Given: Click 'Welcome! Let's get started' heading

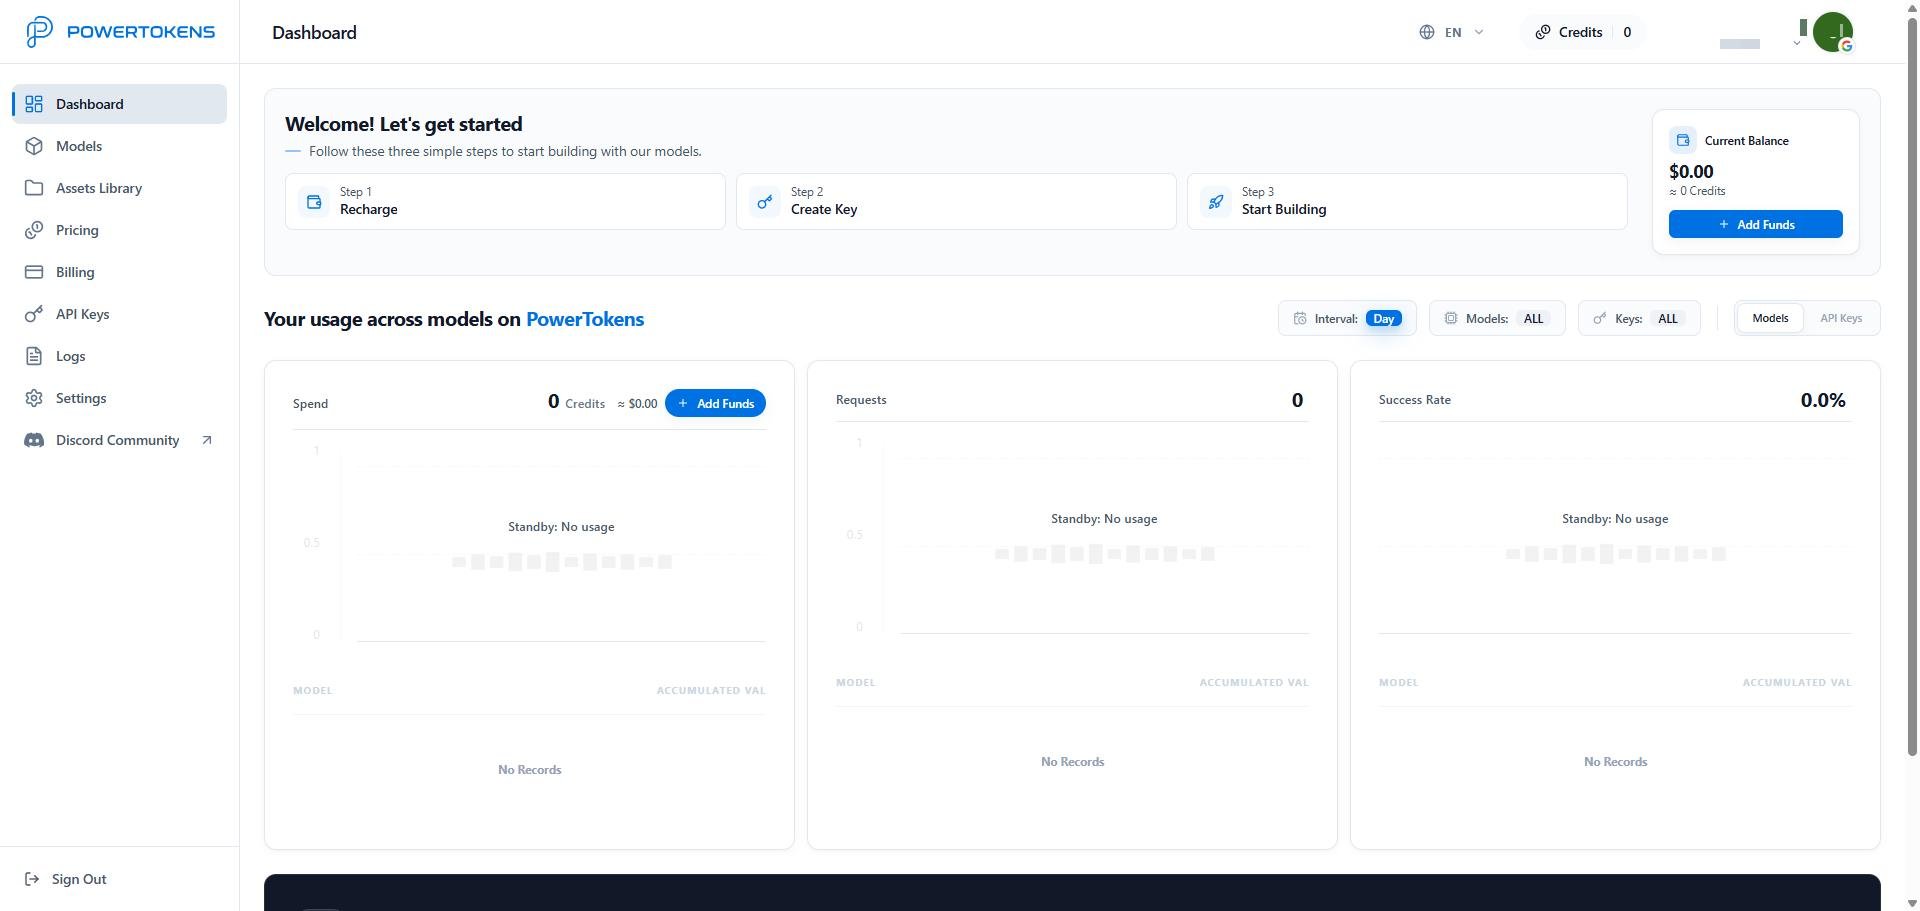Looking at the screenshot, I should [403, 124].
